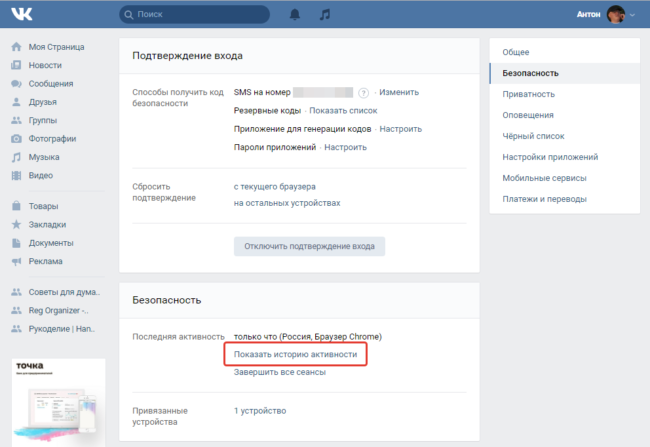Viewport: 650px width, 447px height.
Task: Click Показать список for backup codes
Action: (343, 111)
